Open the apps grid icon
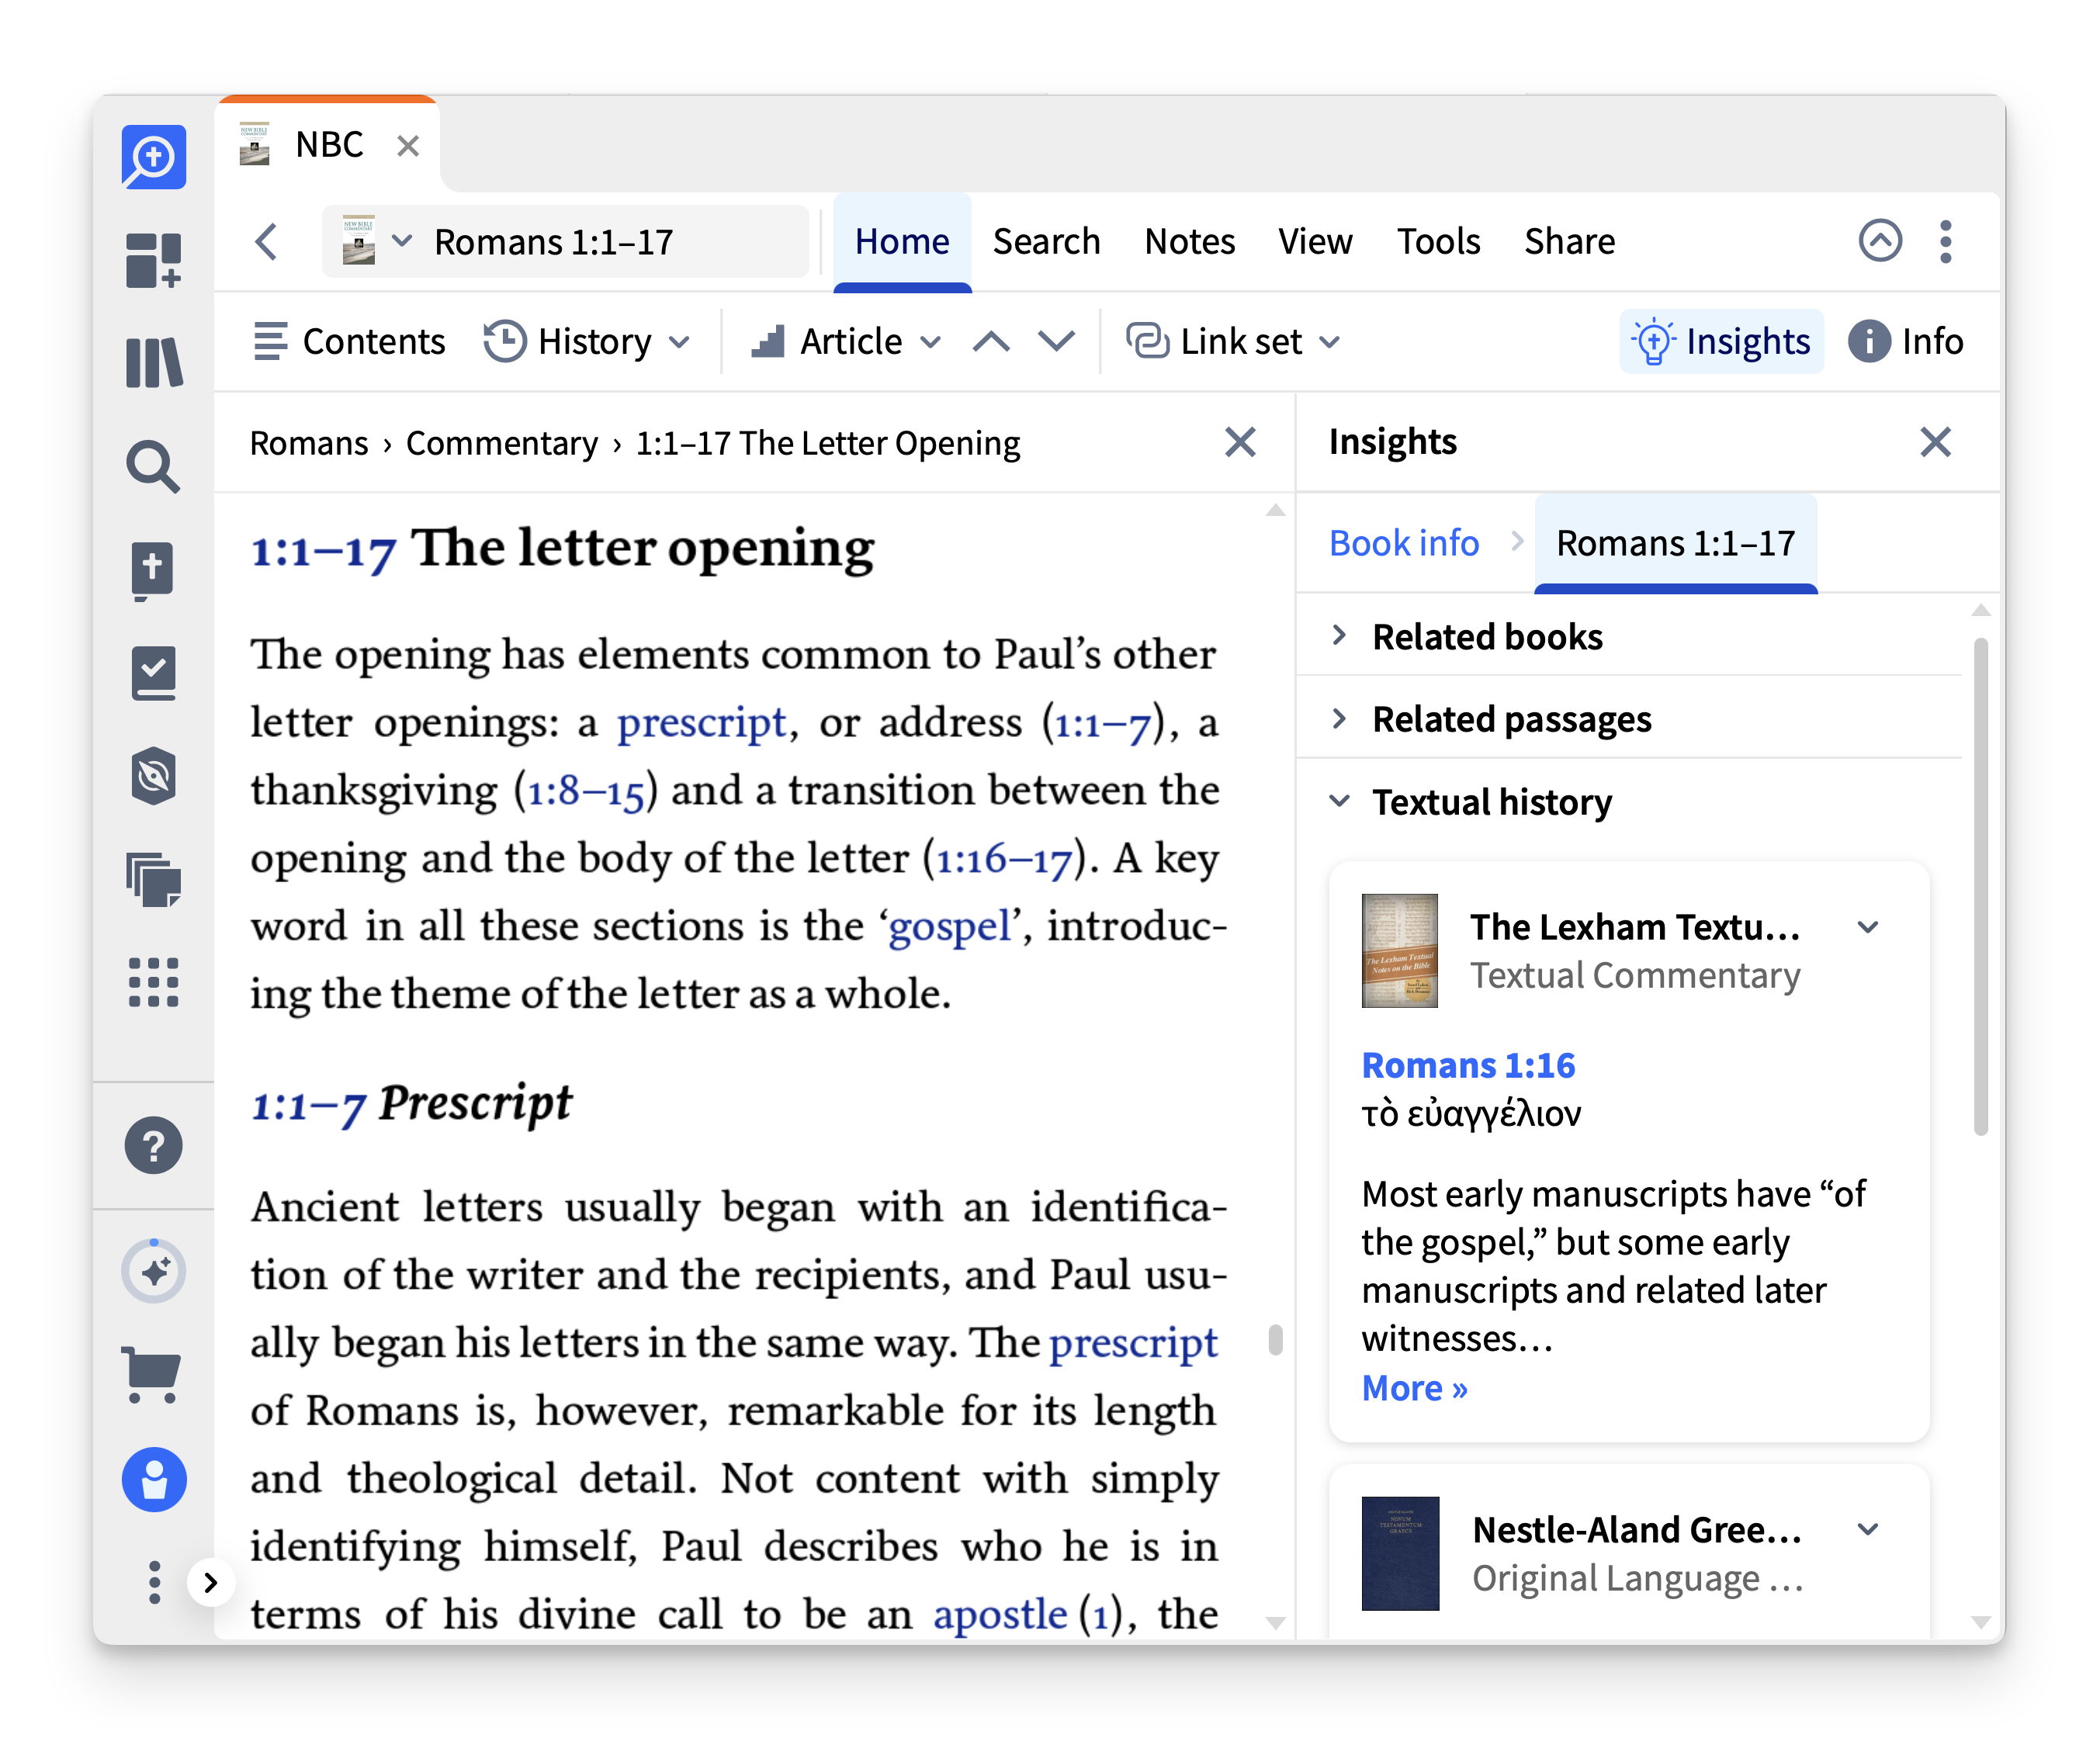The height and width of the screenshot is (1738, 2100). 154,982
